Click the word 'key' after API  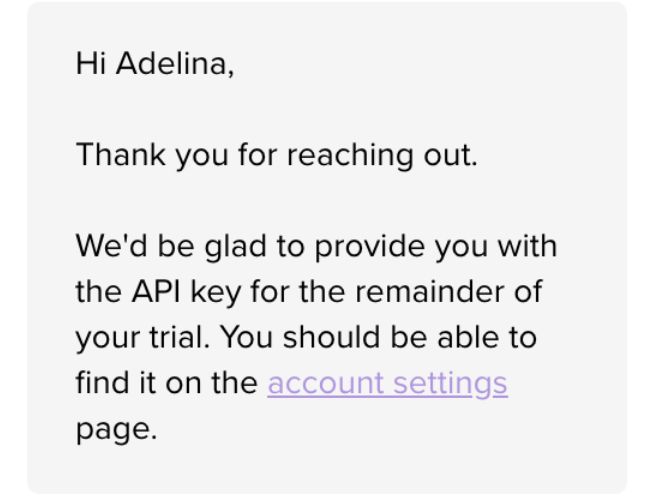coord(216,292)
